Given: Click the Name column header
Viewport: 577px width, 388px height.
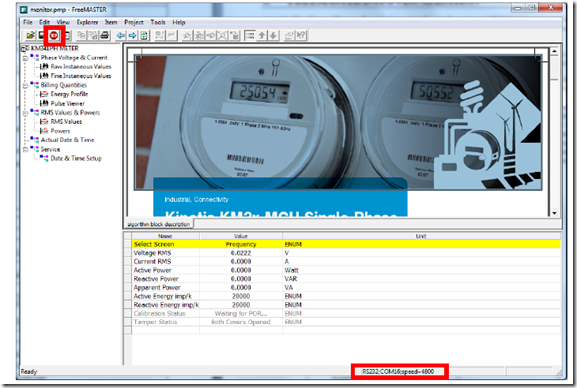Looking at the screenshot, I should (165, 236).
